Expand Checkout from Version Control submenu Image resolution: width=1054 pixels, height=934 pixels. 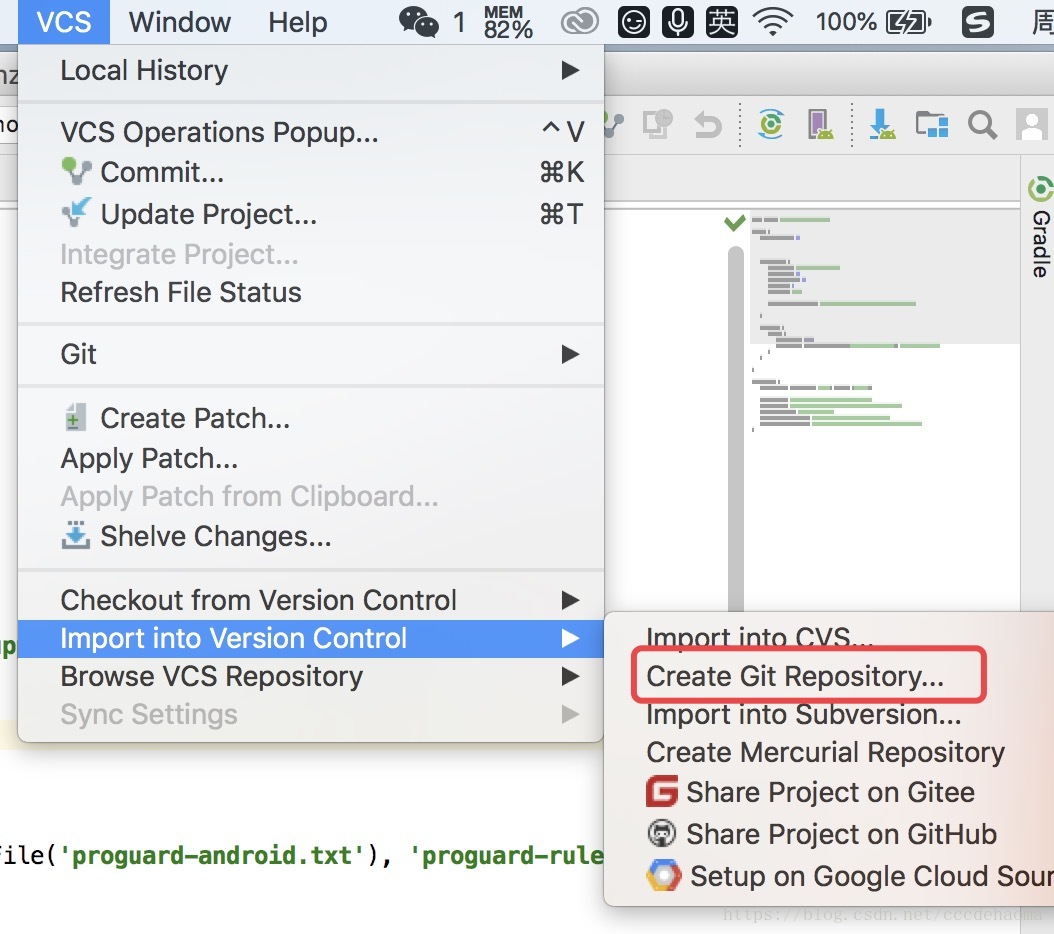pos(311,600)
